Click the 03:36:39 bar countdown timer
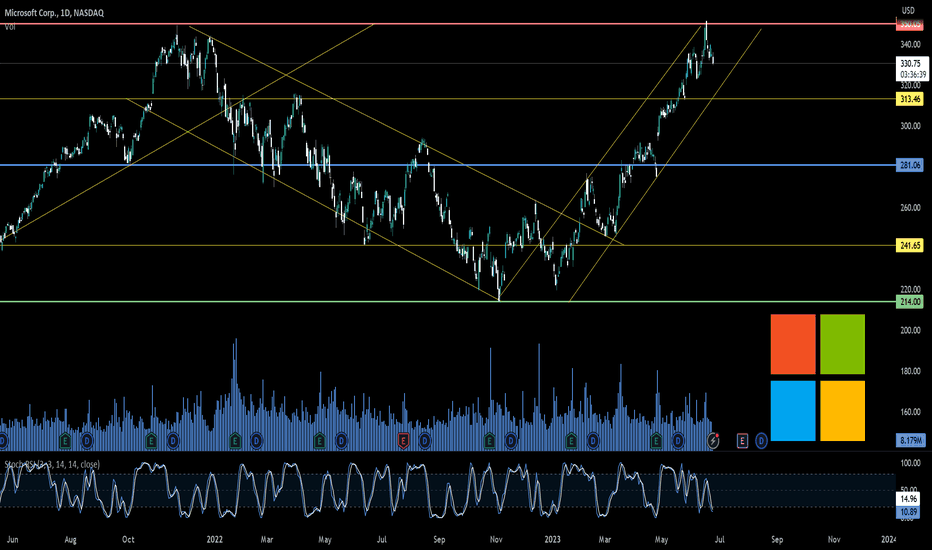Screen dimensions: 932x550 pyautogui.click(x=913, y=75)
